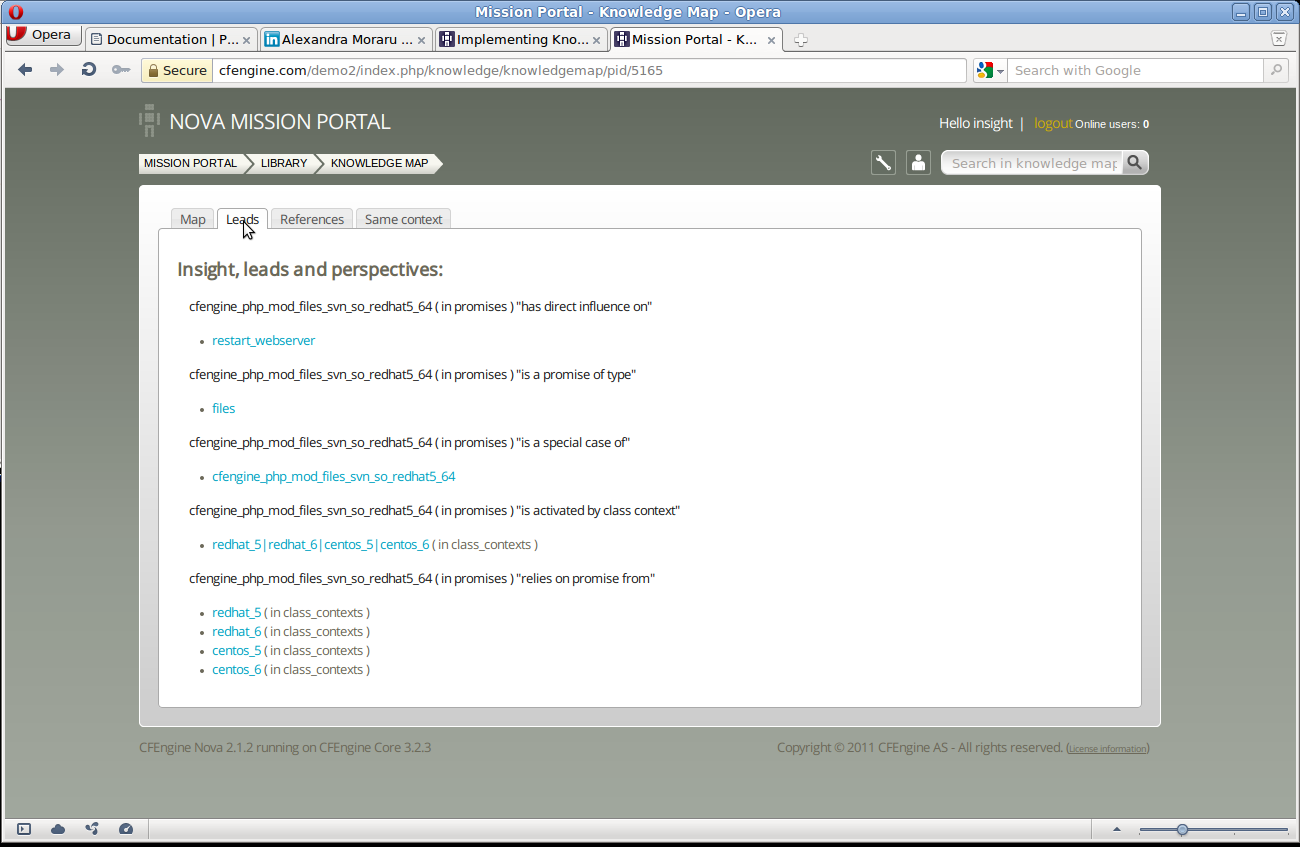
Task: Go to LIBRARY breadcrumb
Action: [284, 163]
